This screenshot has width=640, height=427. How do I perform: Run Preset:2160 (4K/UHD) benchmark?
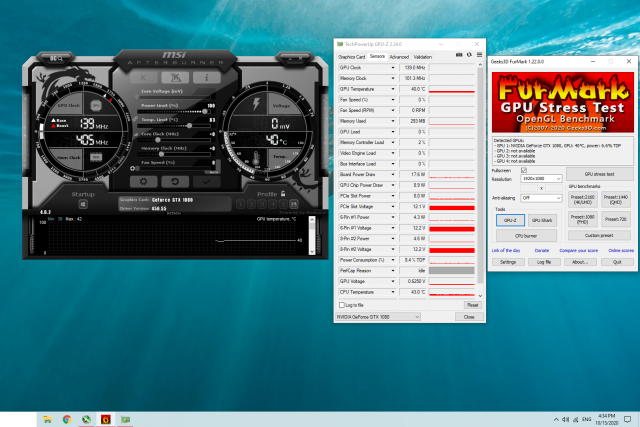[582, 200]
